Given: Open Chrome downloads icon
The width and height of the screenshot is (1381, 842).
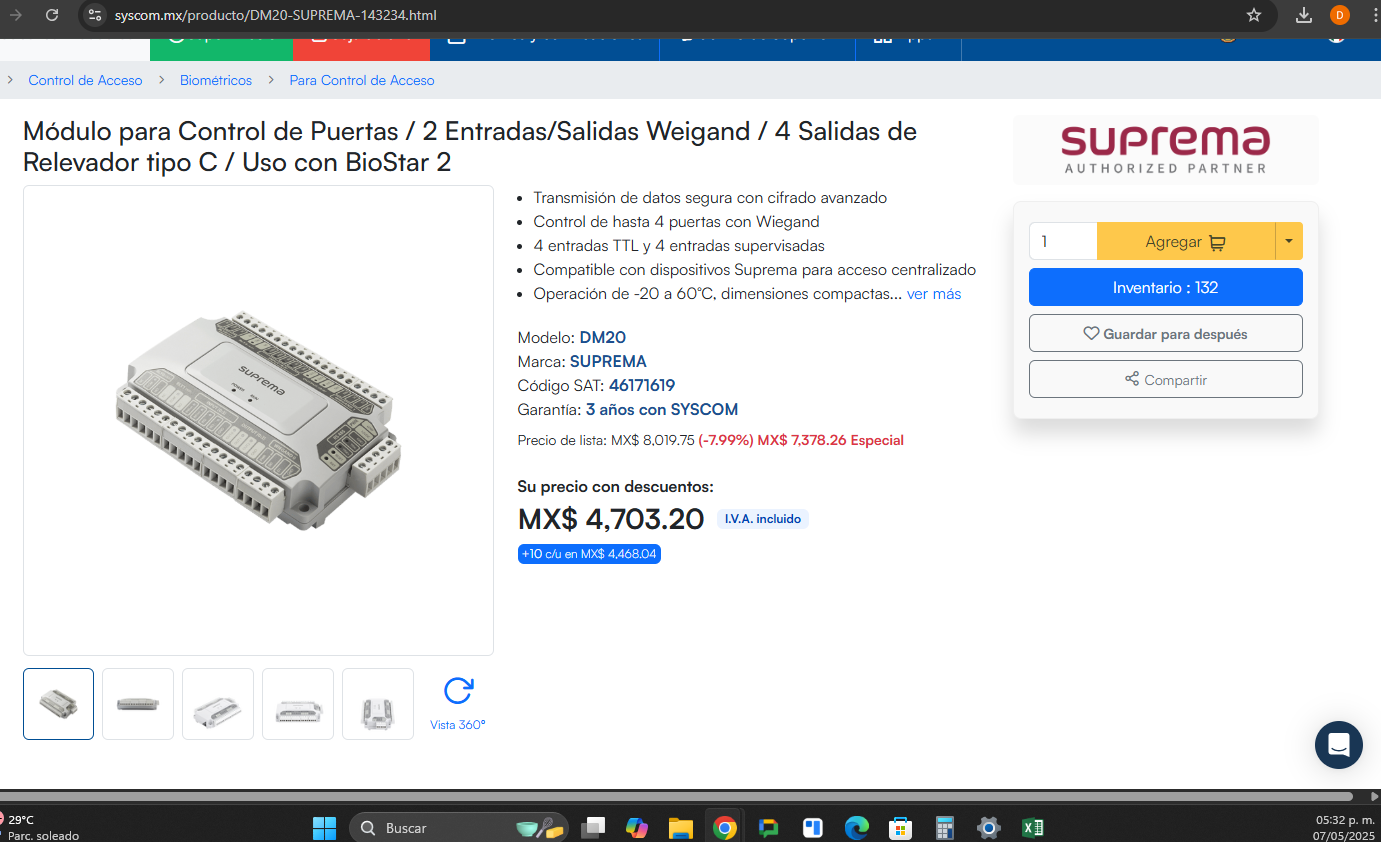Looking at the screenshot, I should pyautogui.click(x=1304, y=15).
